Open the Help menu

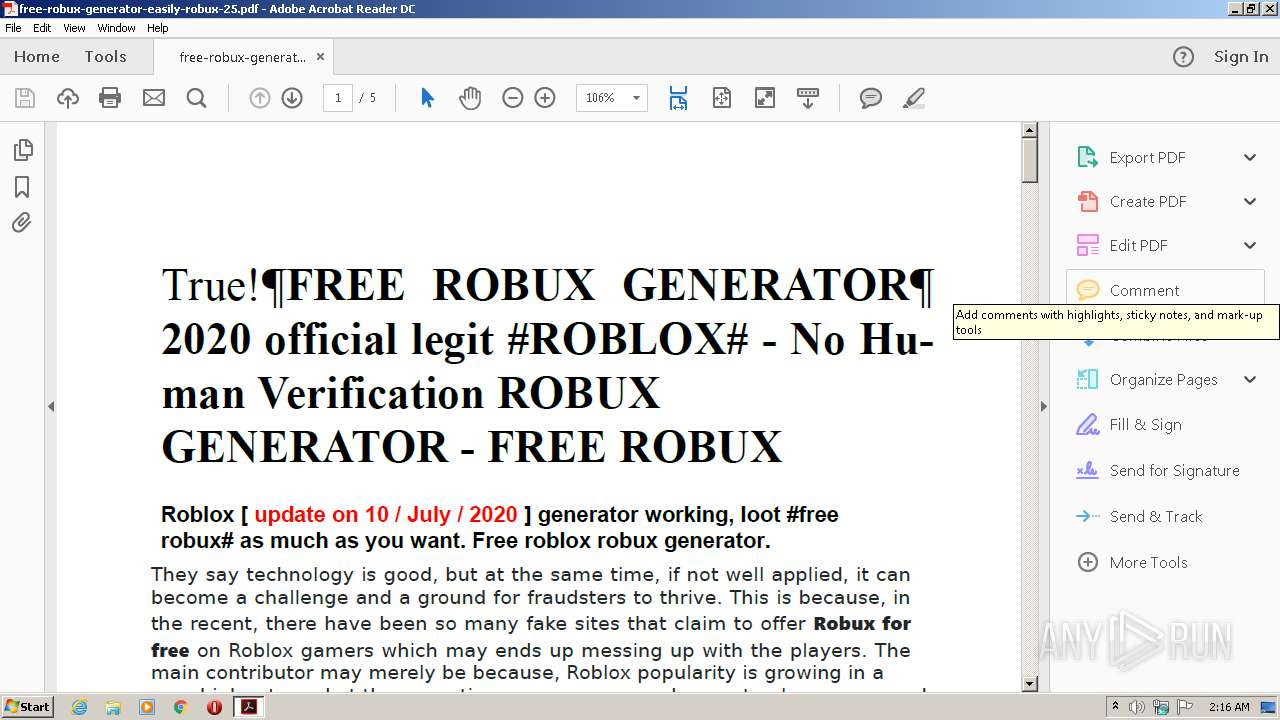(158, 28)
